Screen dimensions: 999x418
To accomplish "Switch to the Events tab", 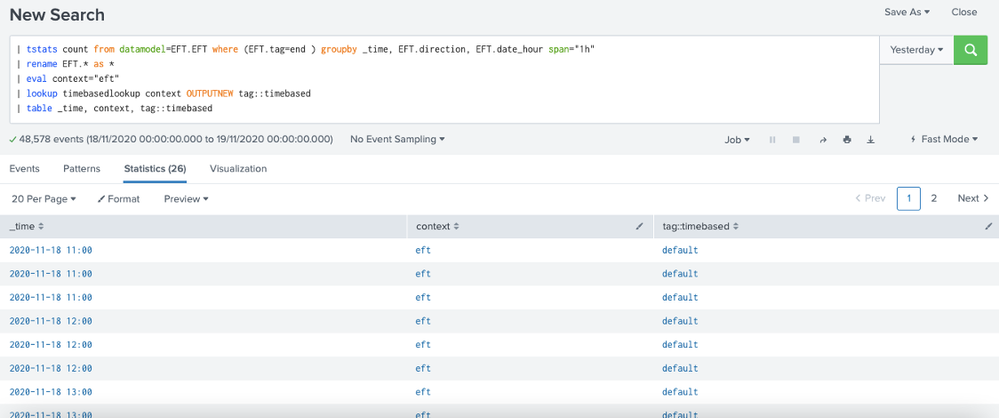I will tap(25, 169).
